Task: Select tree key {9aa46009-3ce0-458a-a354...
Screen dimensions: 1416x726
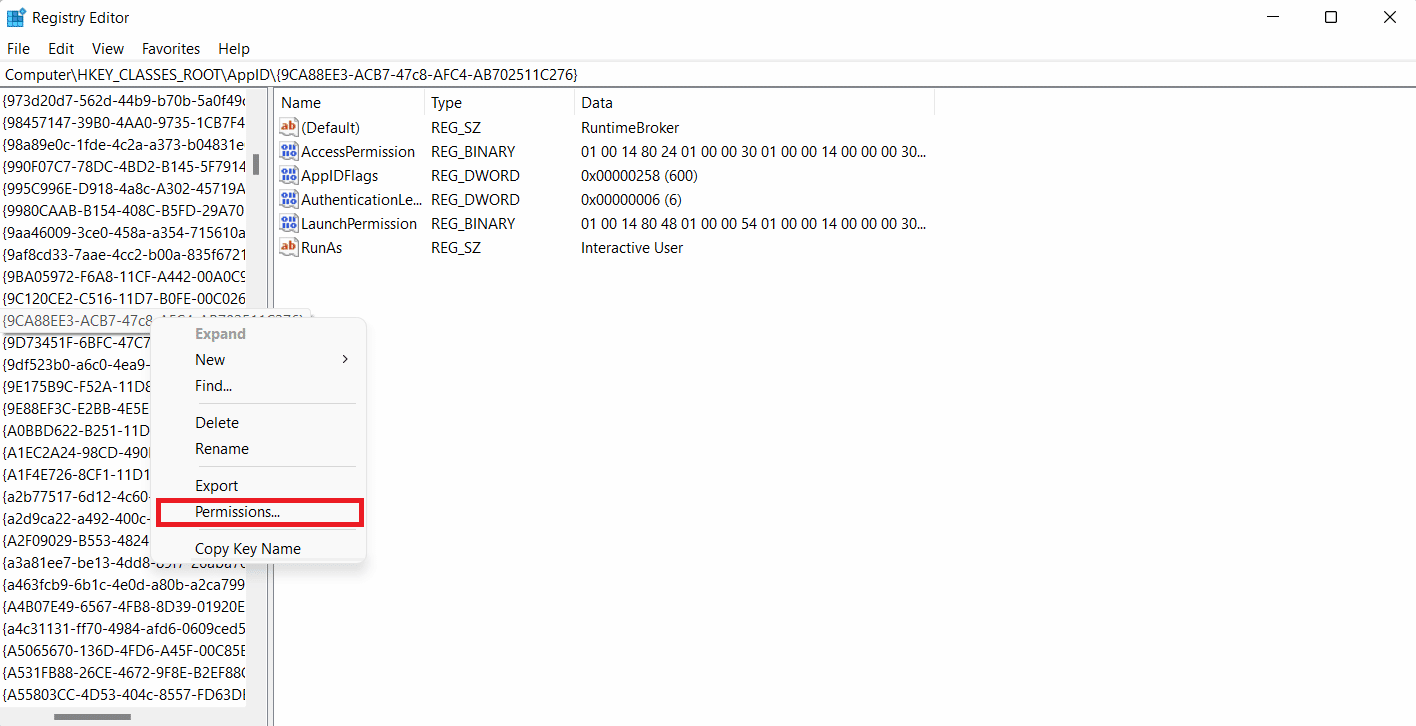Action: pyautogui.click(x=123, y=232)
